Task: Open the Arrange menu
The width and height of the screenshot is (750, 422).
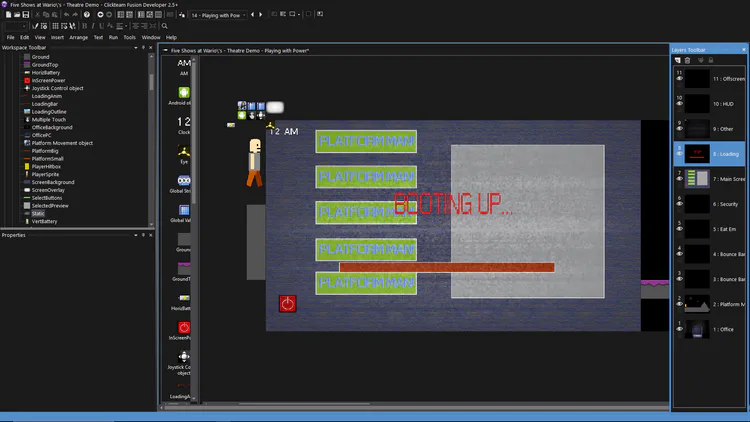Action: 78,37
